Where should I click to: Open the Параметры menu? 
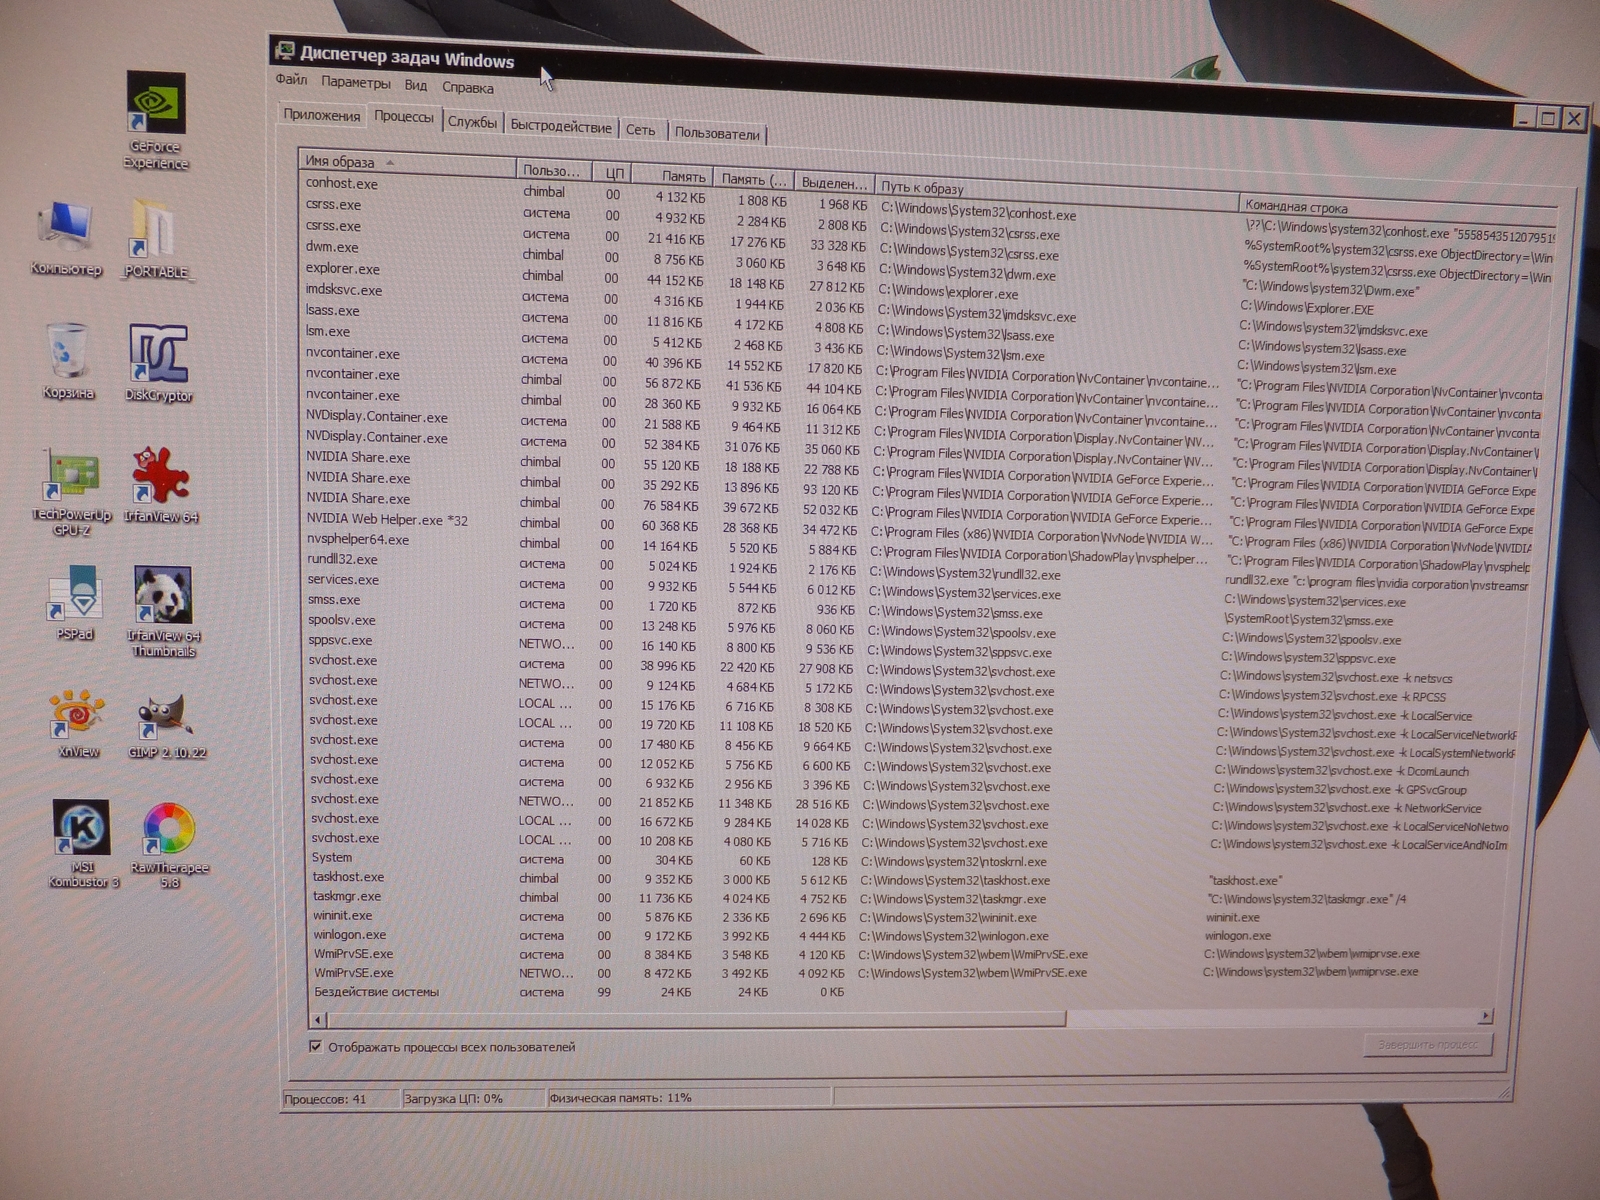tap(356, 83)
